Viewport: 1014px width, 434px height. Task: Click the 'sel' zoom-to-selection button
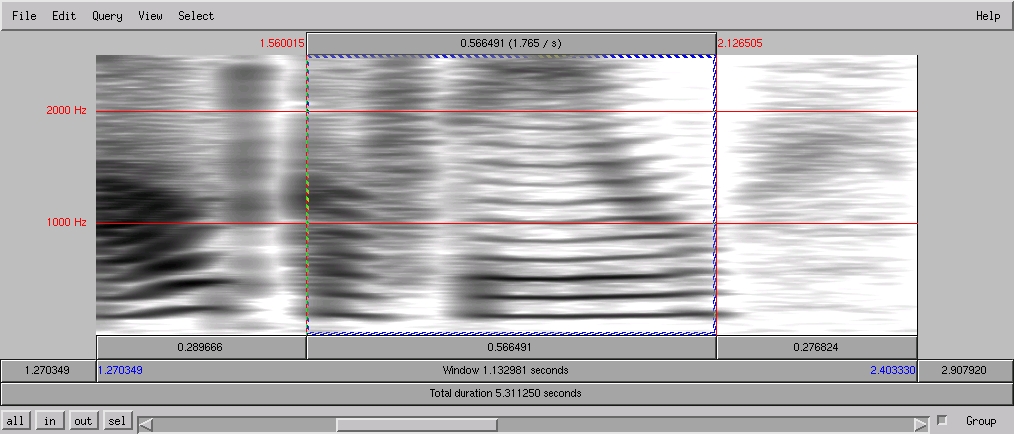coord(117,421)
